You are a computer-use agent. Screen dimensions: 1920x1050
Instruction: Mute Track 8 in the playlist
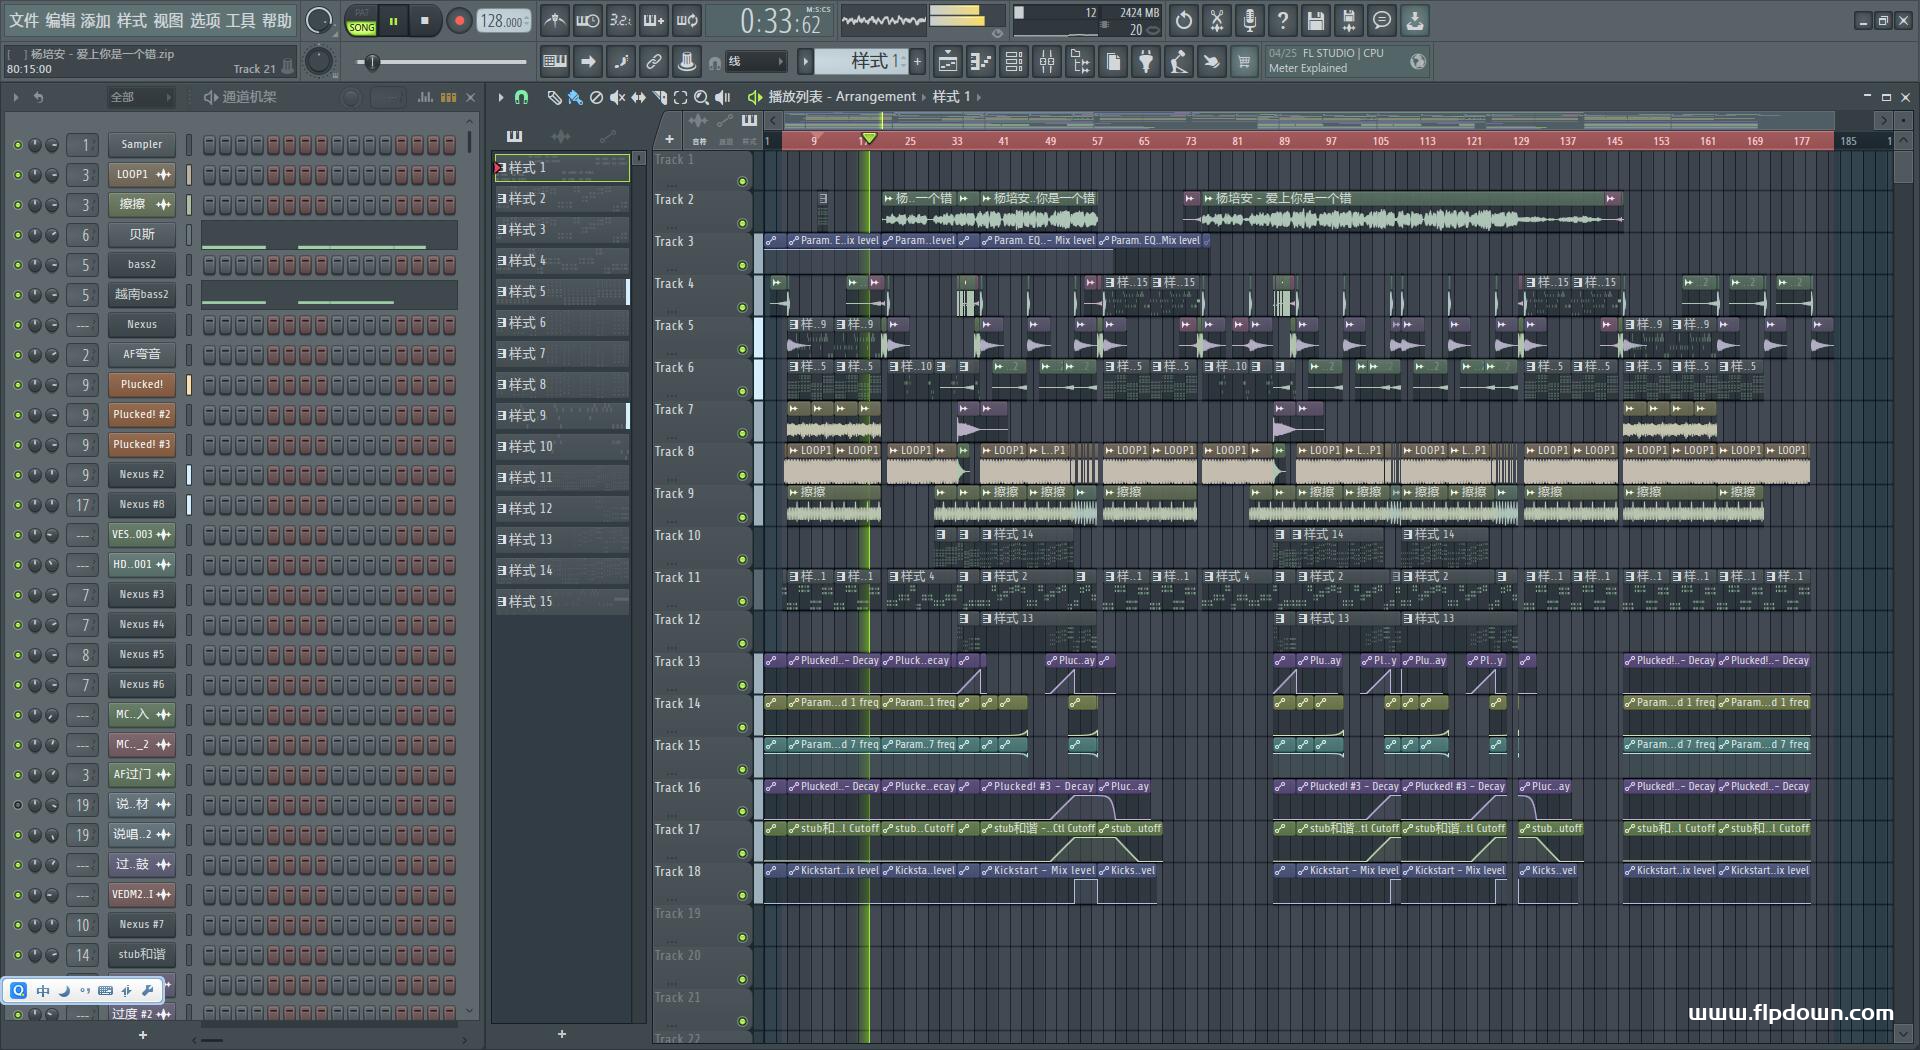click(742, 475)
